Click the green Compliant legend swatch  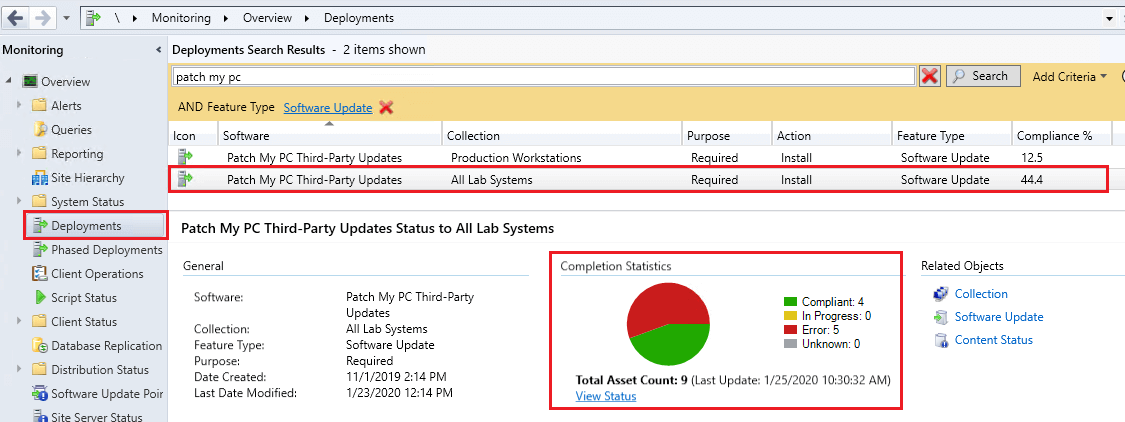point(790,302)
